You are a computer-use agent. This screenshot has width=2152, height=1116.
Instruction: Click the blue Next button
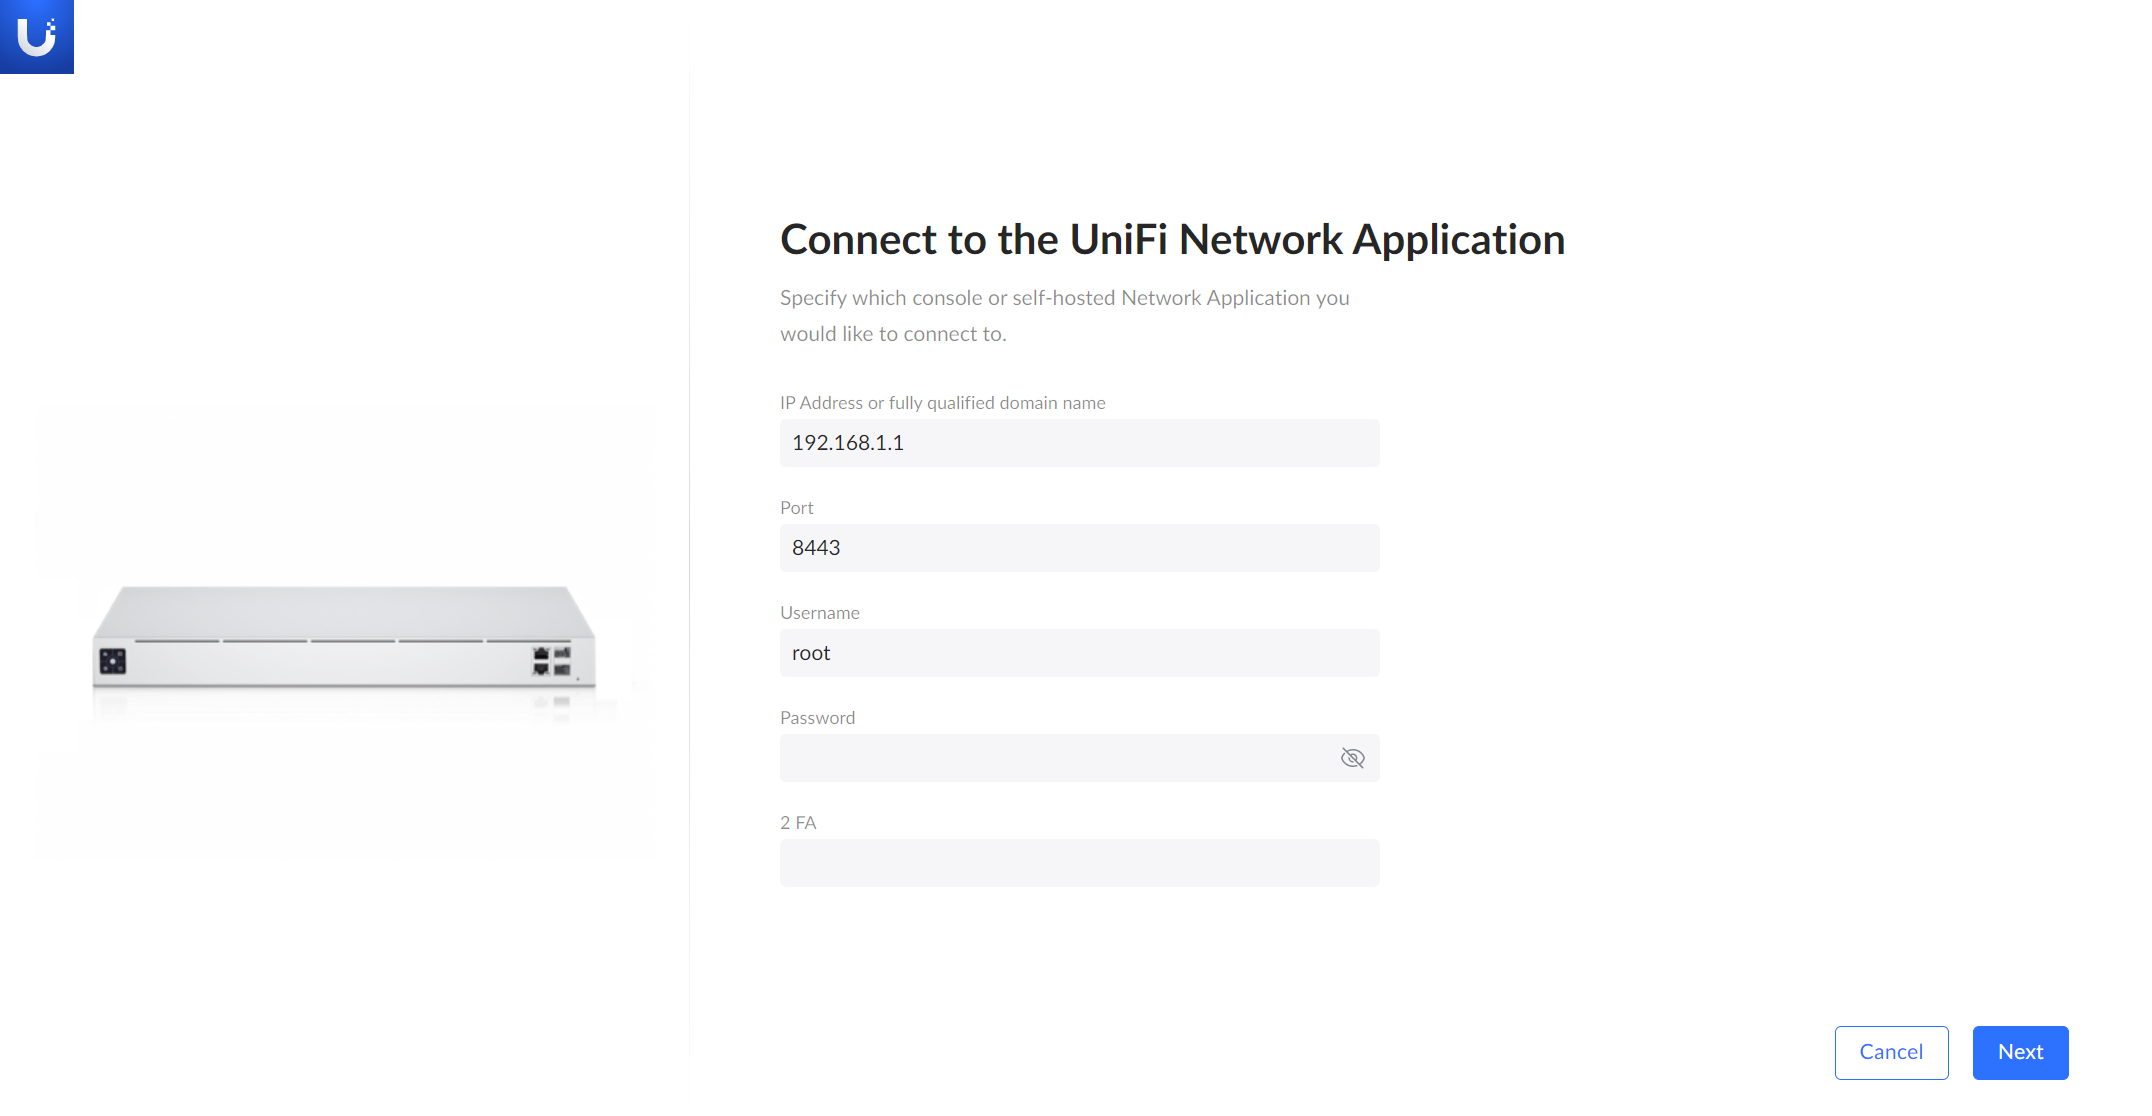(x=2020, y=1052)
